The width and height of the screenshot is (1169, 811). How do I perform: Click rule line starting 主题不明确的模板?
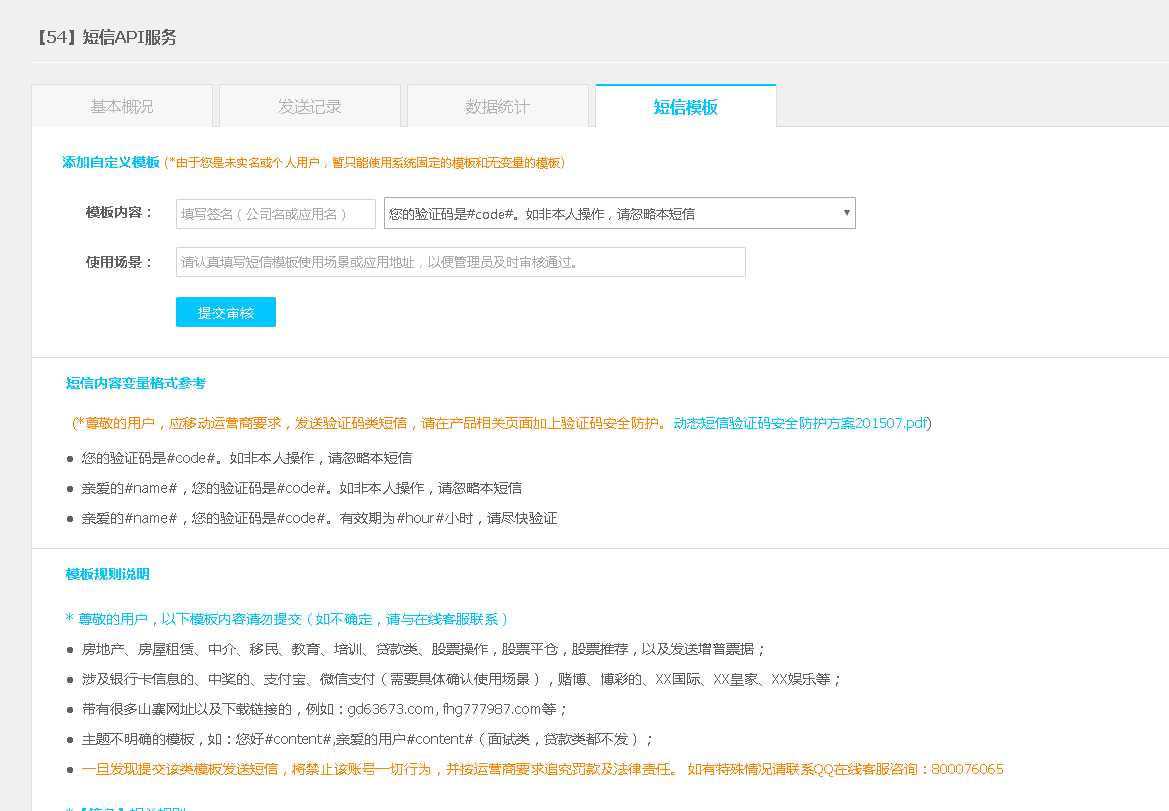[x=368, y=739]
